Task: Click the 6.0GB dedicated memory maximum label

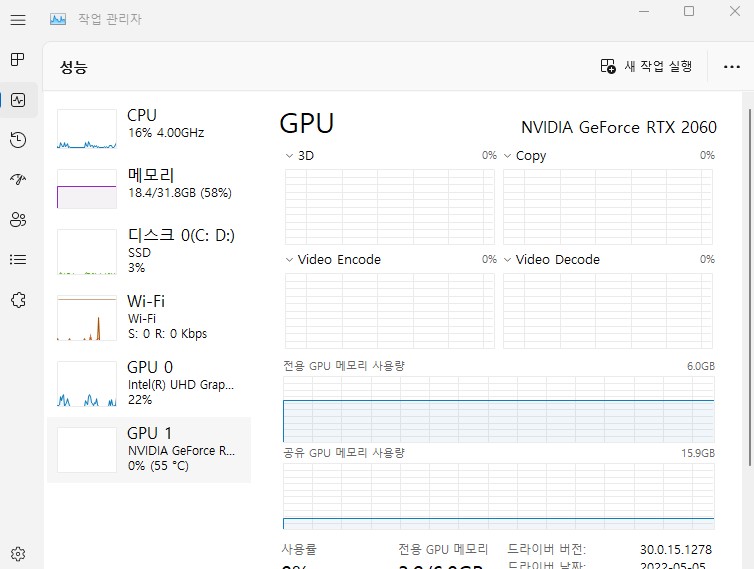Action: point(701,366)
